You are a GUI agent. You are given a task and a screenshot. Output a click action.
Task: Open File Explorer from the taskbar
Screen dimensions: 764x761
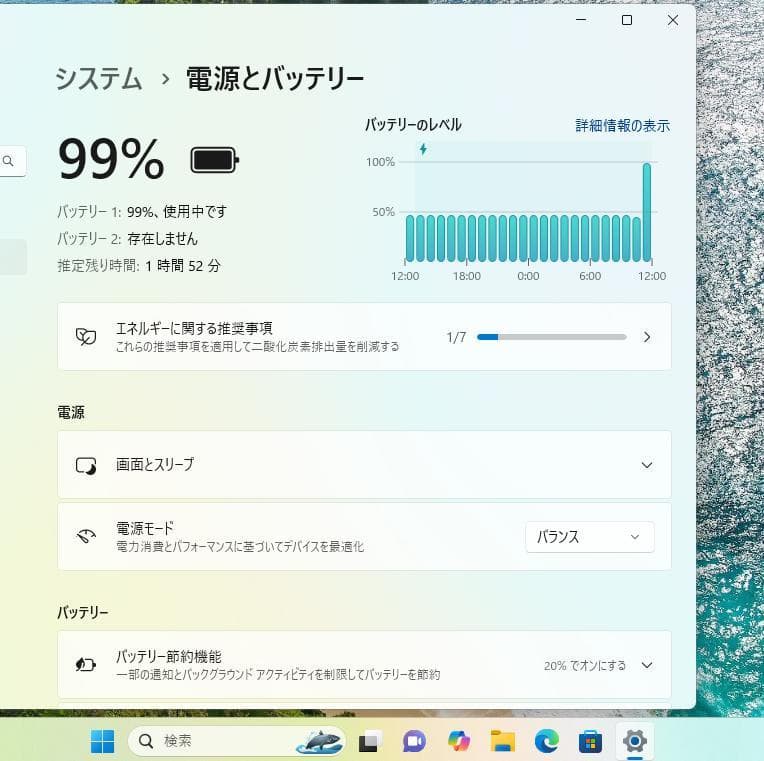tap(502, 742)
